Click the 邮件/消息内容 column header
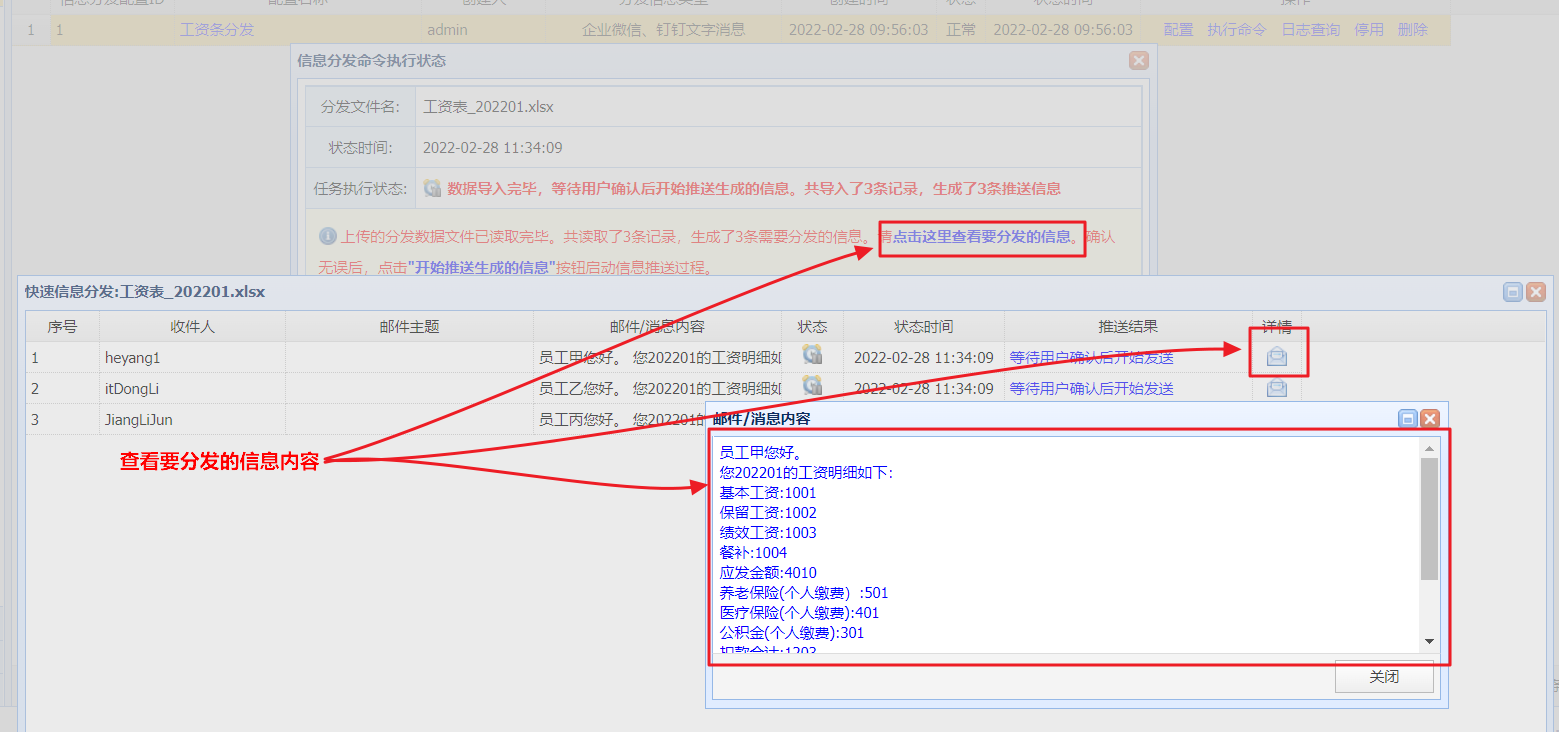The height and width of the screenshot is (732, 1559). [657, 327]
